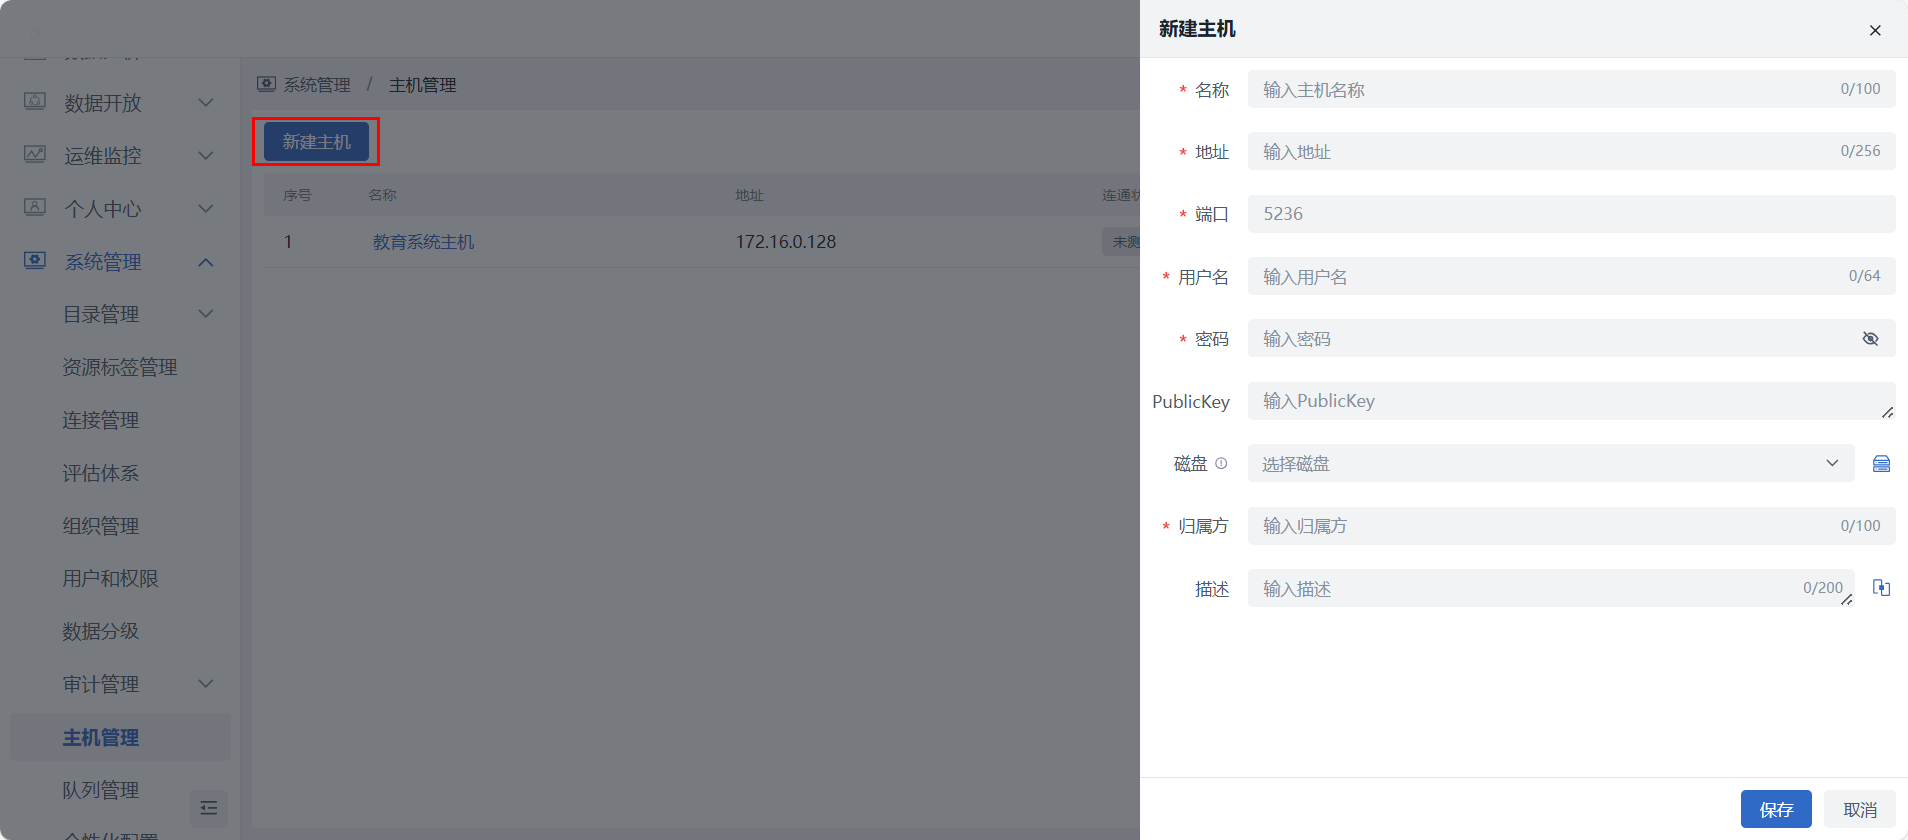Close the 新建主机 drawer with X
Screen dimensions: 1908x840
(1875, 30)
